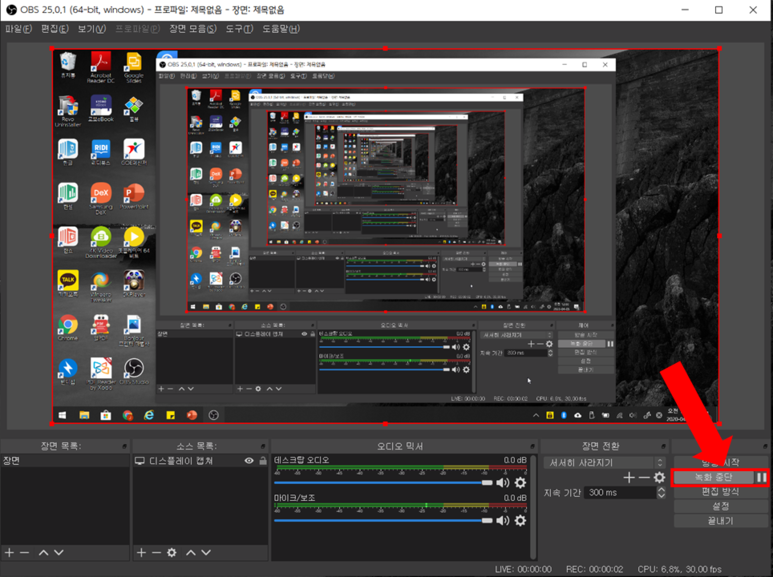
Task: Select 장면 in the scene list
Action: (x=65, y=461)
